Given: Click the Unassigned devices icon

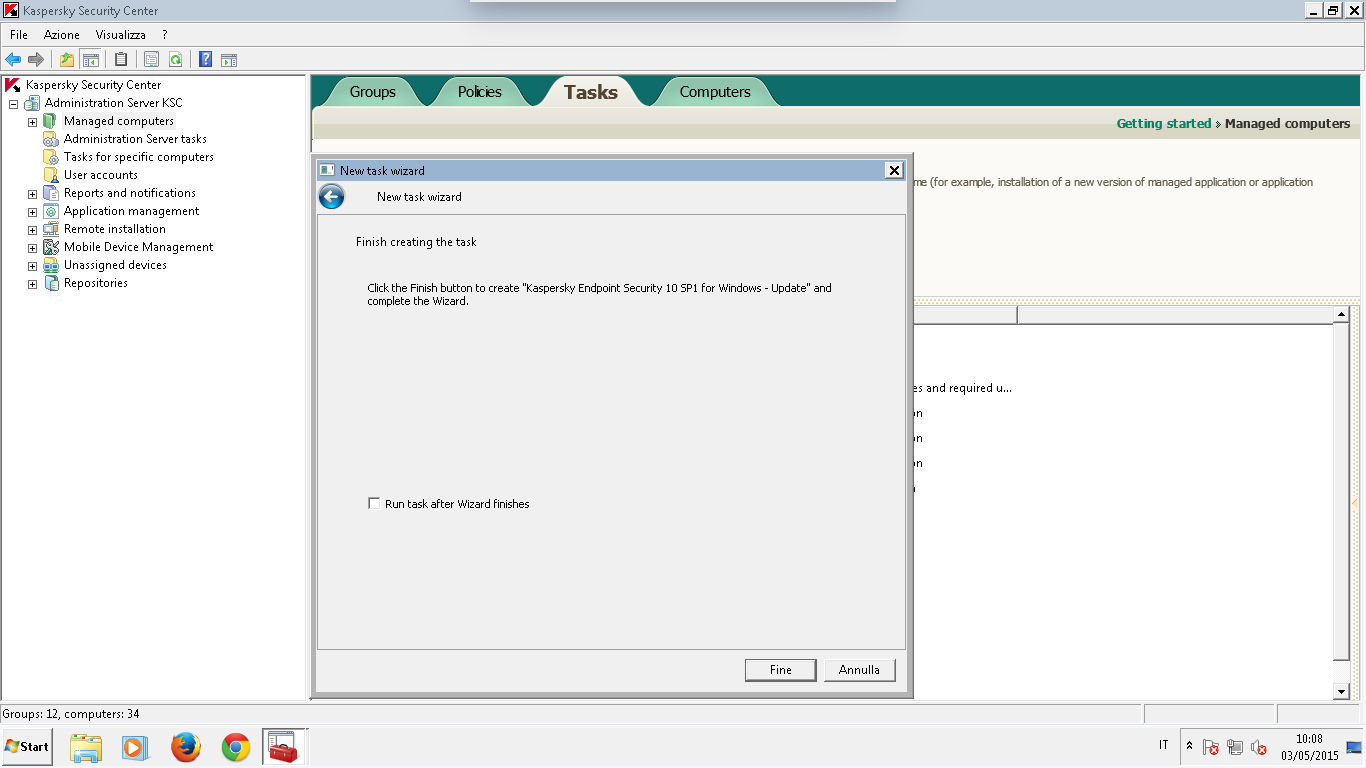Looking at the screenshot, I should 51,265.
